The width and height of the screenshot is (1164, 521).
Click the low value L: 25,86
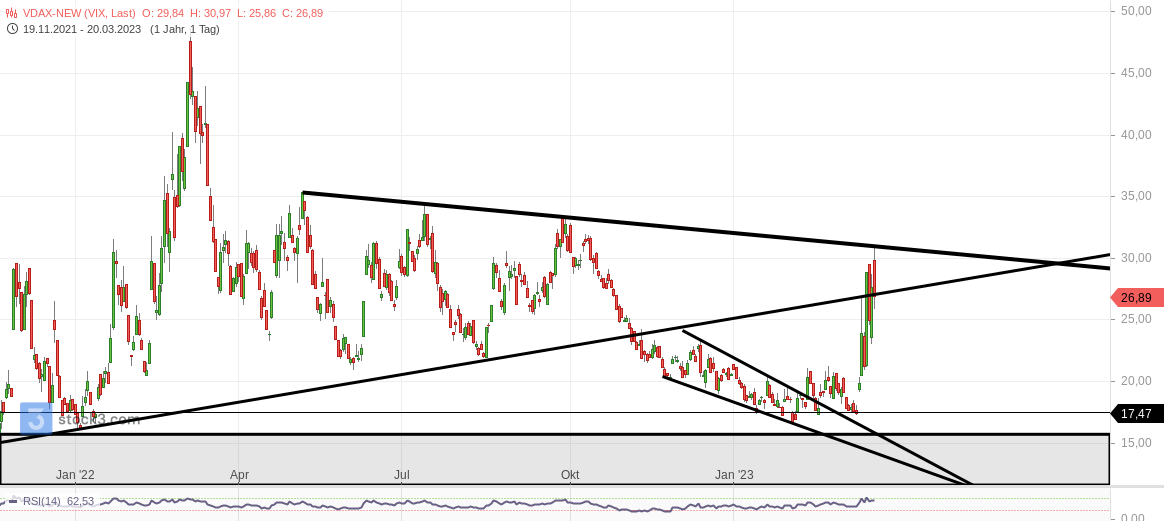pos(256,13)
